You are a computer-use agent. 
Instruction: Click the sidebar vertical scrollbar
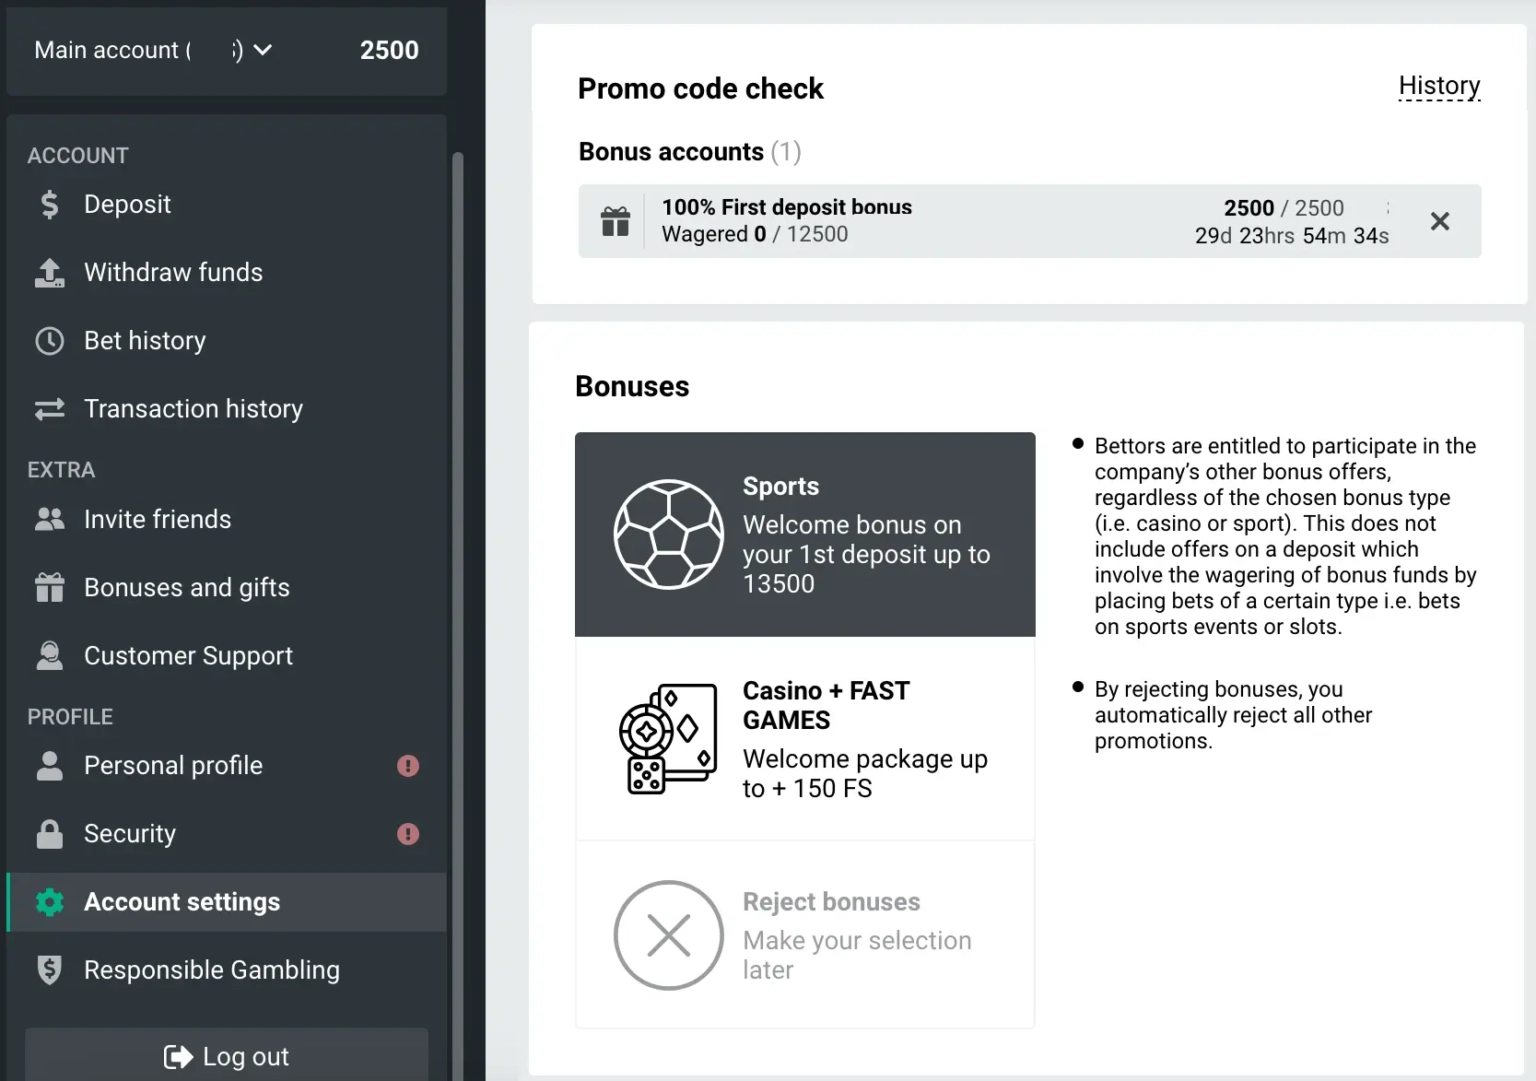[x=458, y=600]
